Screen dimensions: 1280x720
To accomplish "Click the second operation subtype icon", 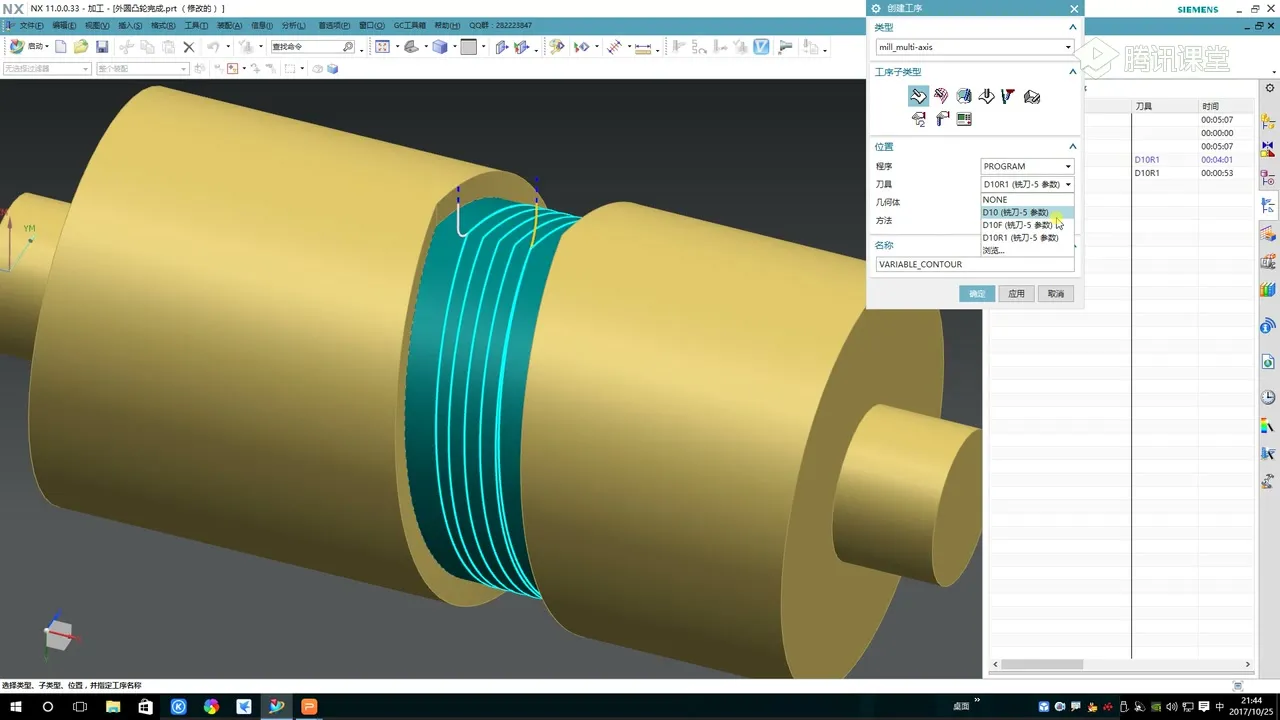I will coord(941,96).
